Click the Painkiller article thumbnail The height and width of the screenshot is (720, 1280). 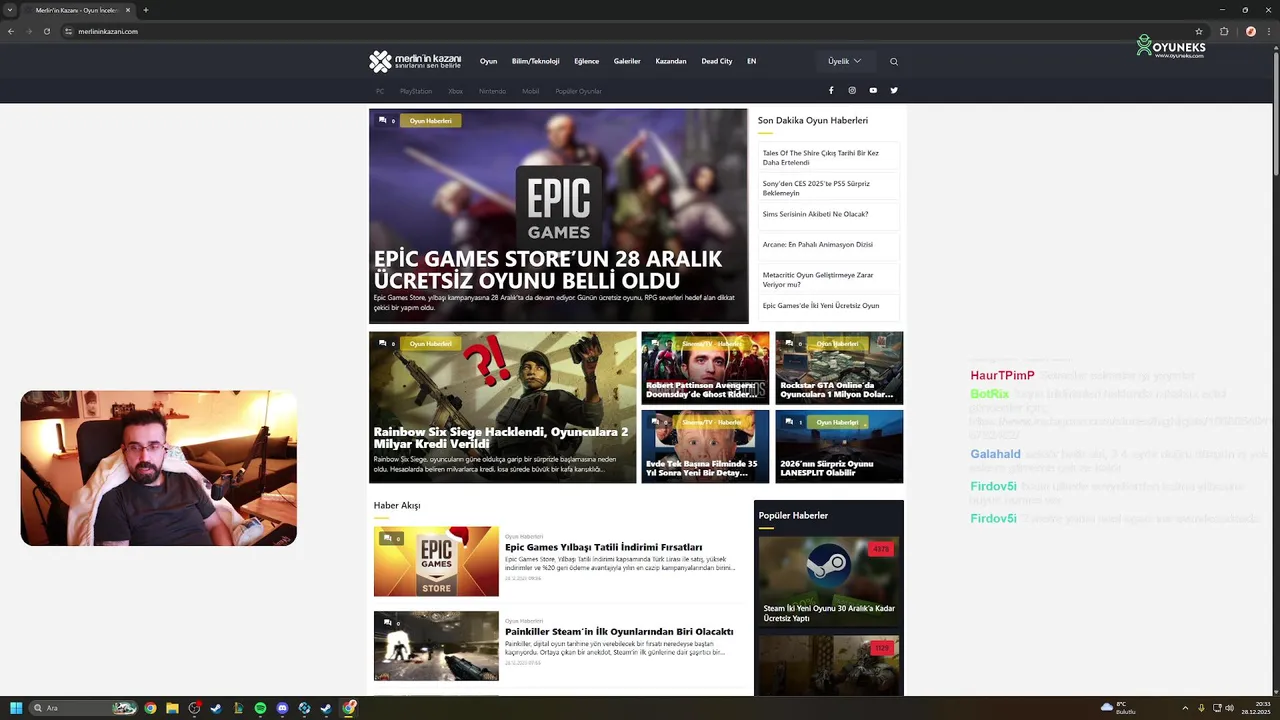436,645
